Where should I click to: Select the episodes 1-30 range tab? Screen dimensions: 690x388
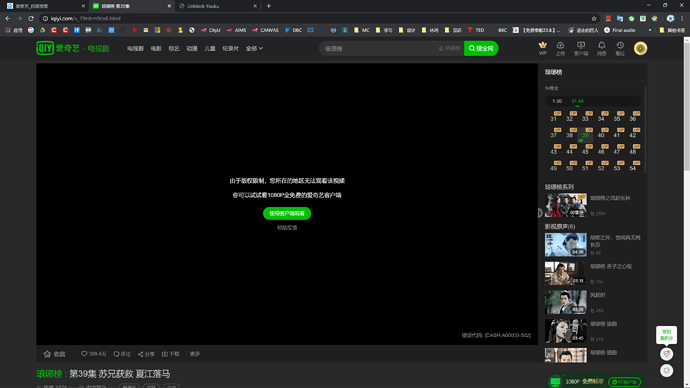[557, 101]
